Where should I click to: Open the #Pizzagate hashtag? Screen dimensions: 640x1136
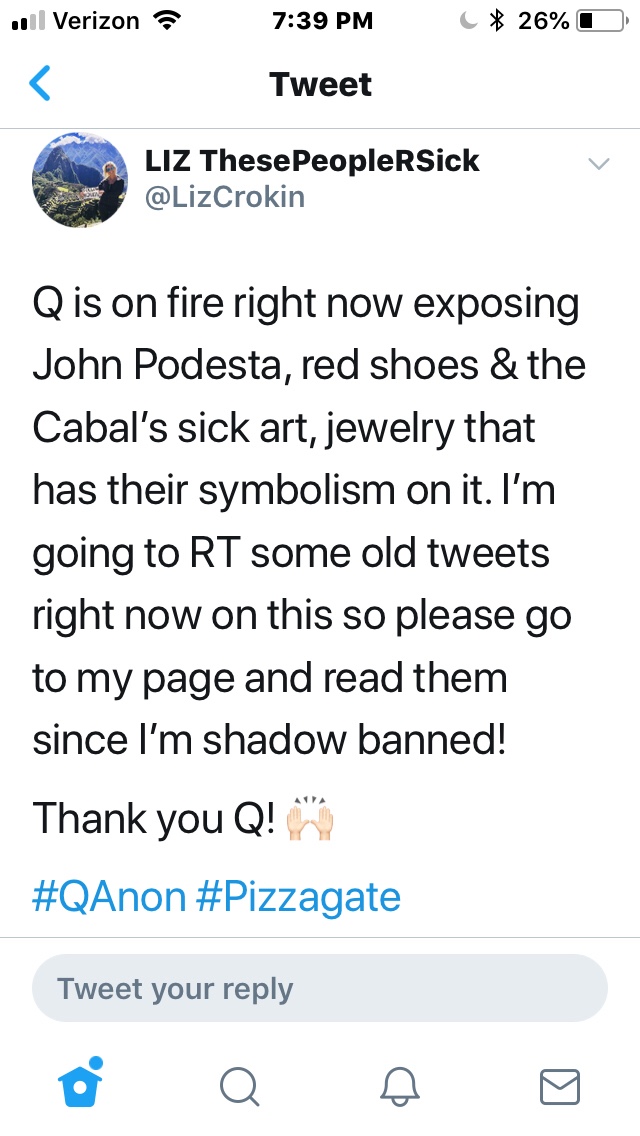(x=298, y=896)
